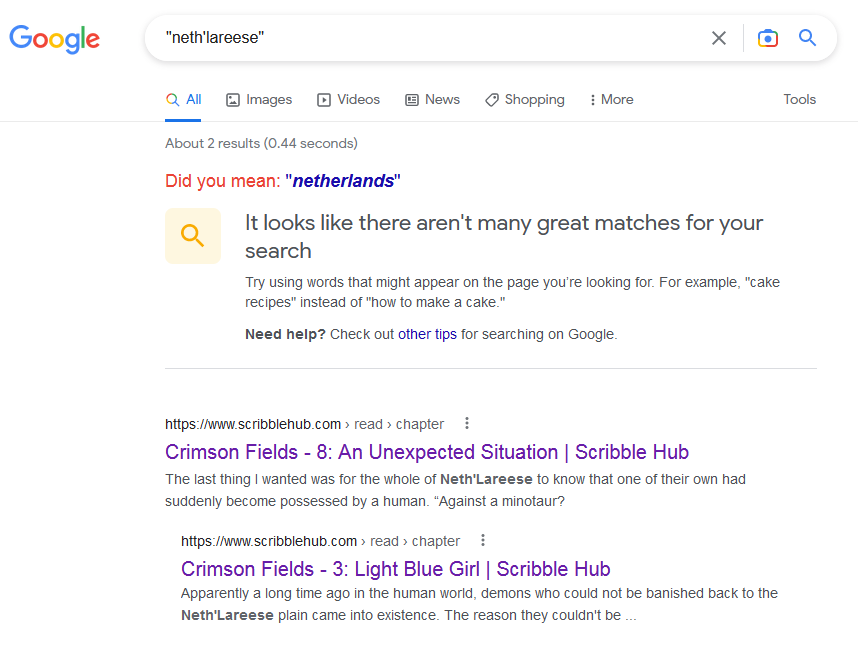858x657 pixels.
Task: Click the magnifying glass search button
Action: pyautogui.click(x=807, y=38)
